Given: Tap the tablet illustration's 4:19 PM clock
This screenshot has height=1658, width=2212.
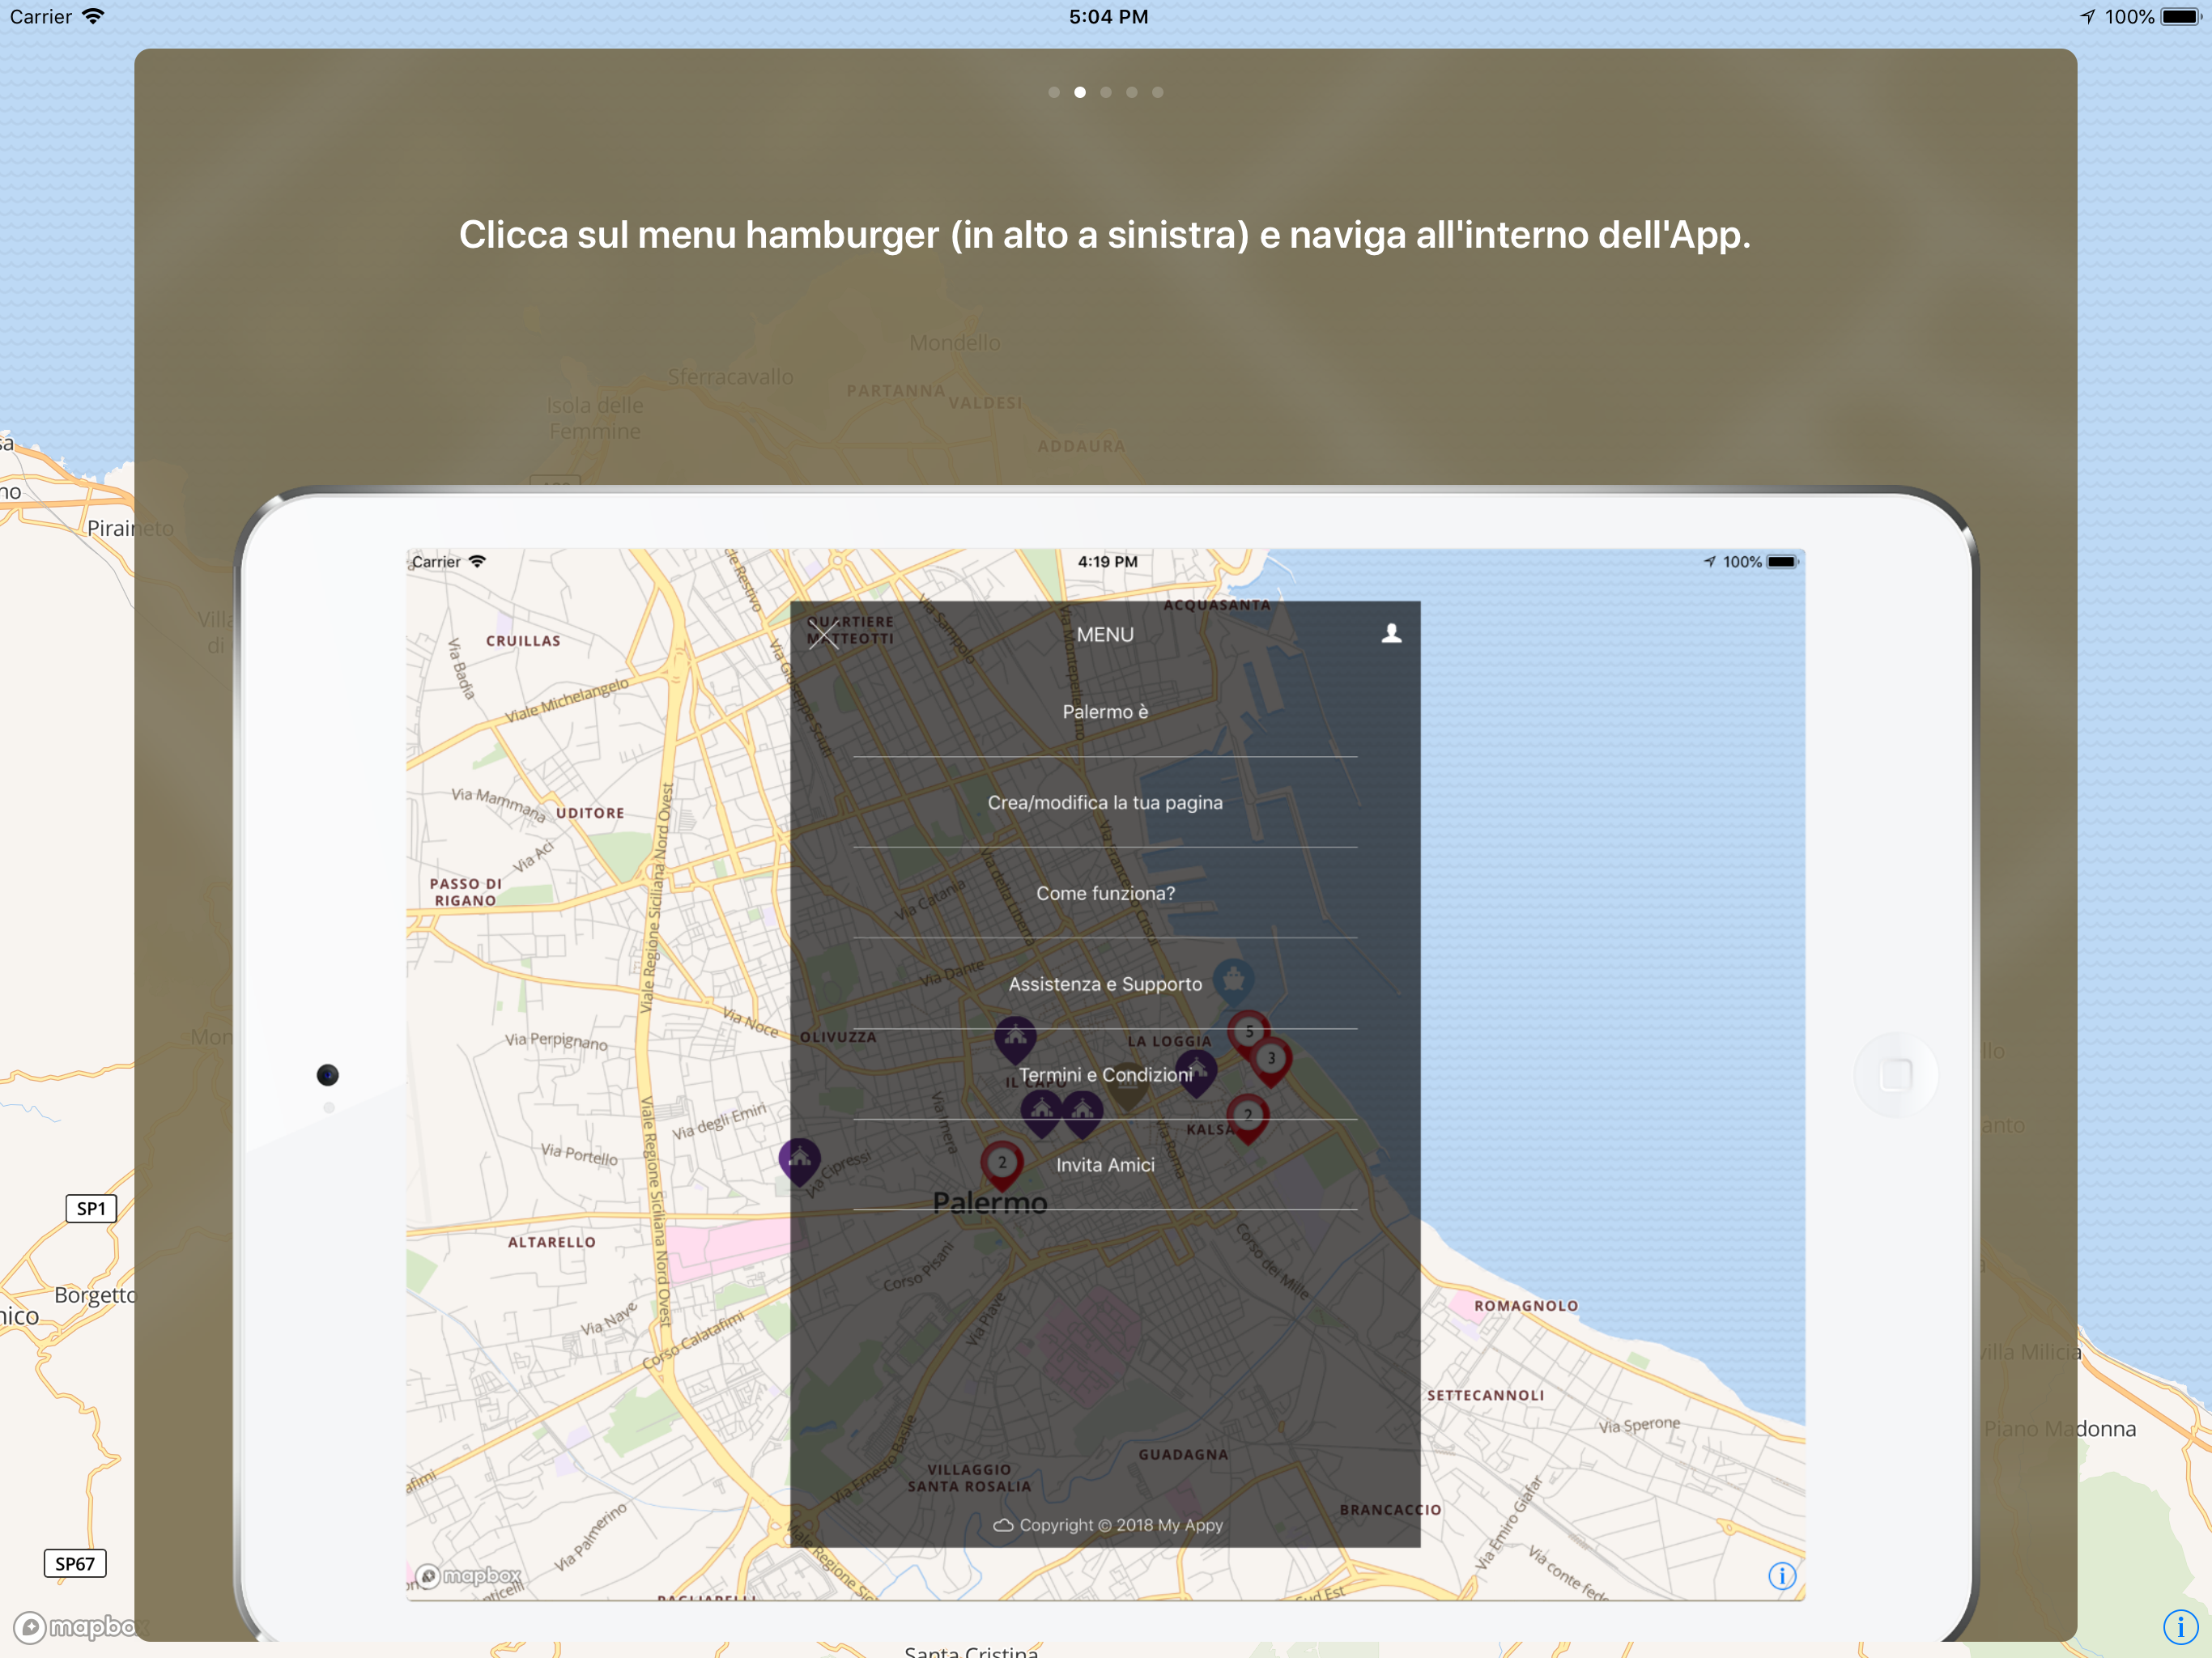Looking at the screenshot, I should click(1107, 562).
